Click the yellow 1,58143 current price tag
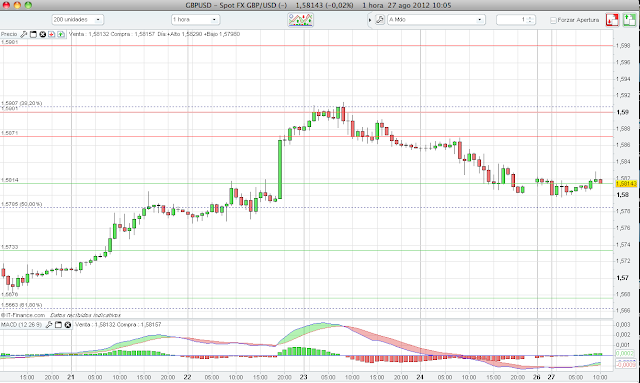The image size is (640, 383). [x=626, y=184]
